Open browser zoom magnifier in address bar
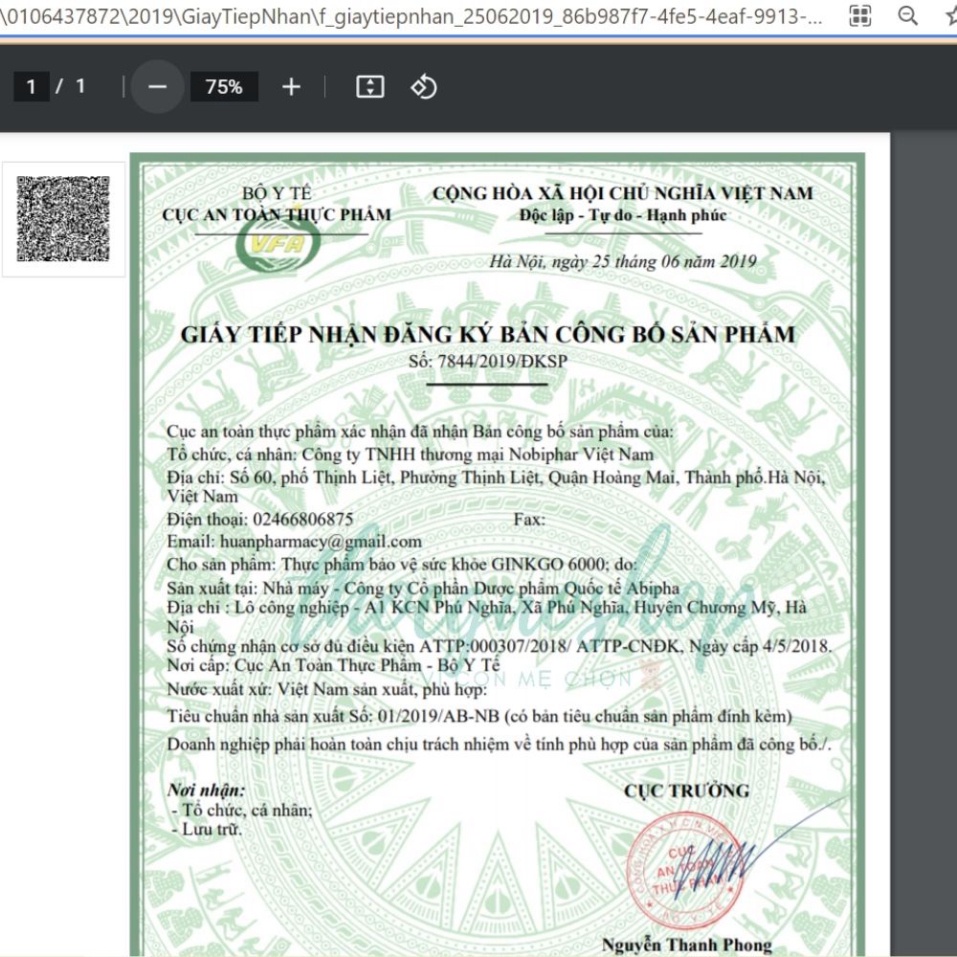This screenshot has height=957, width=957. coord(907,16)
